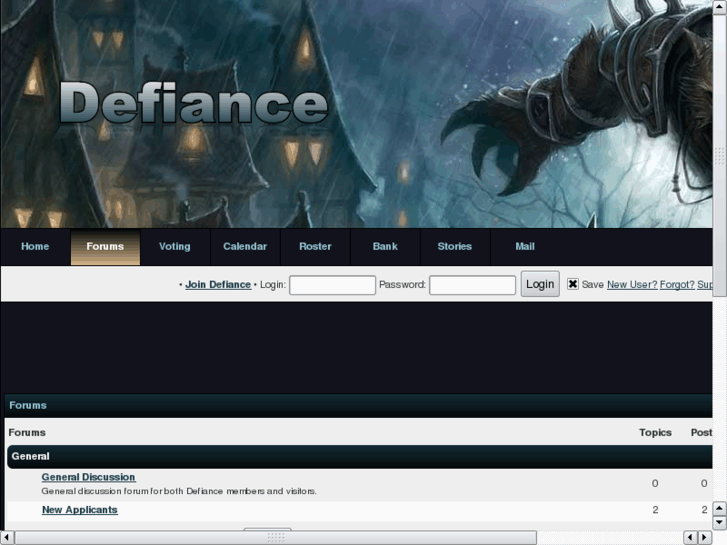Image resolution: width=727 pixels, height=545 pixels.
Task: Click the page scroll-down arrow at bottom right
Action: point(720,523)
